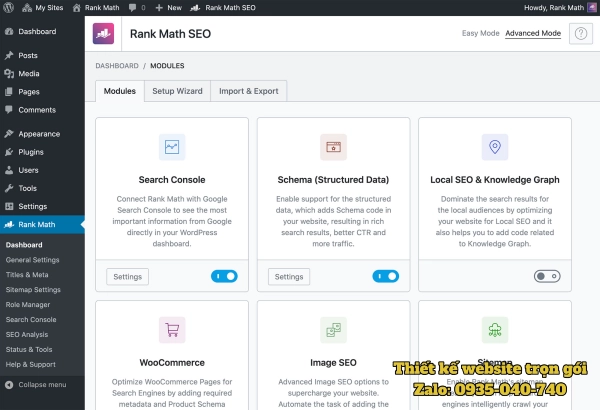
Task: Disable the Schema module toggle
Action: [386, 276]
